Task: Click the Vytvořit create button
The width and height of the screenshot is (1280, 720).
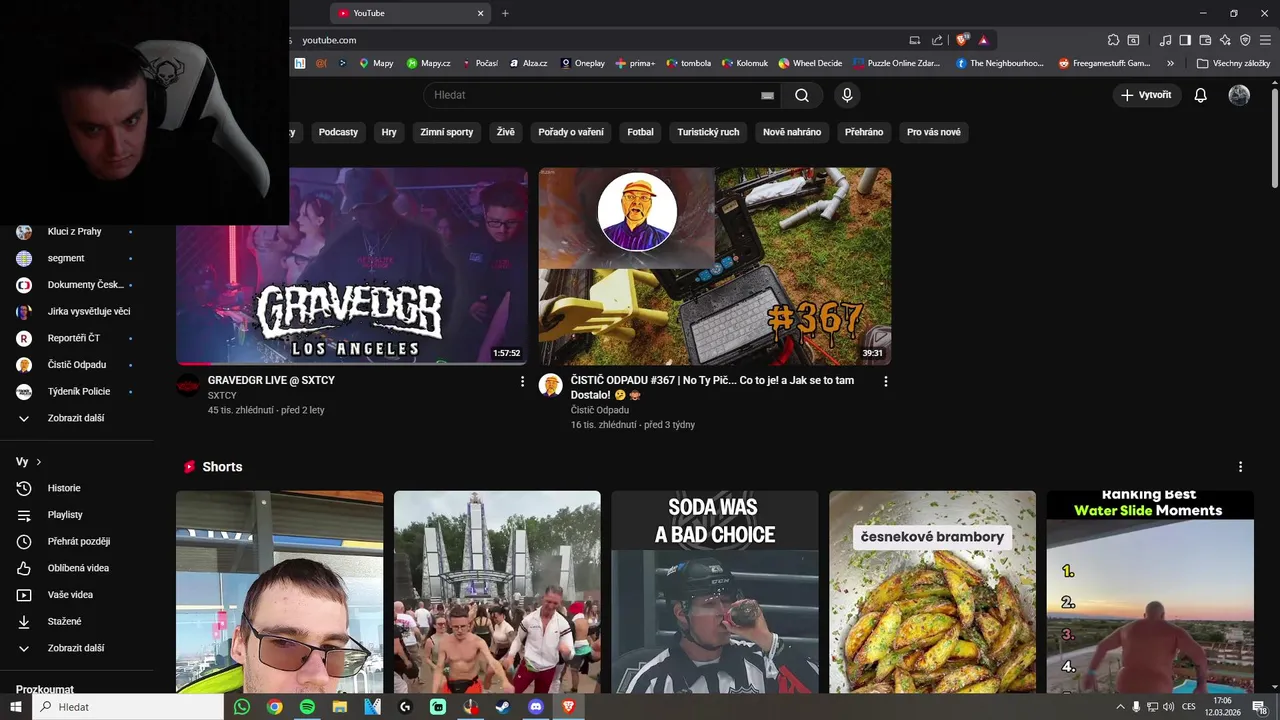Action: [1147, 95]
